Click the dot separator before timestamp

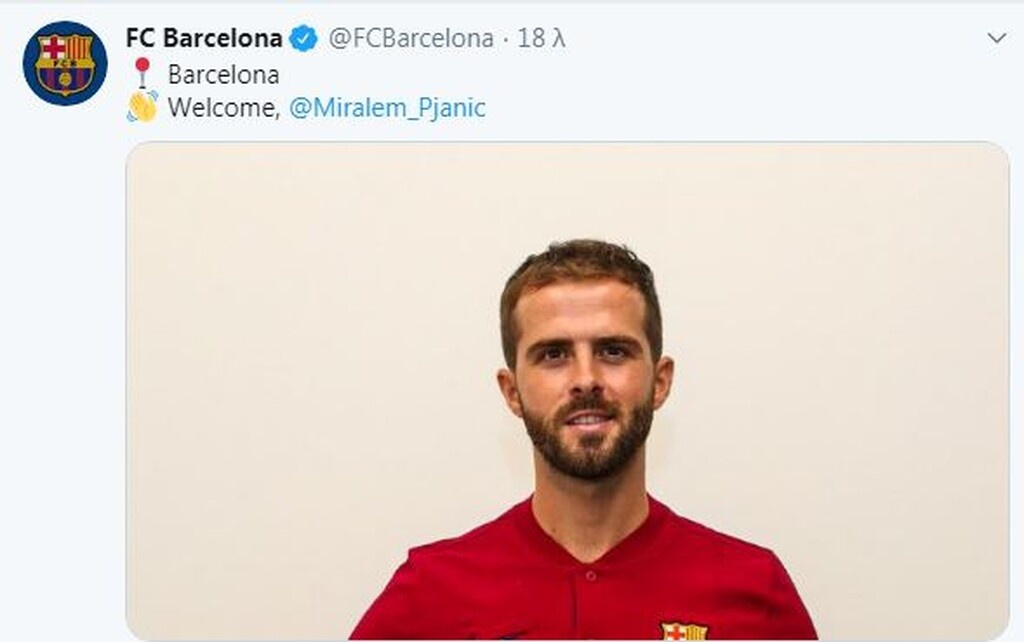pyautogui.click(x=505, y=40)
